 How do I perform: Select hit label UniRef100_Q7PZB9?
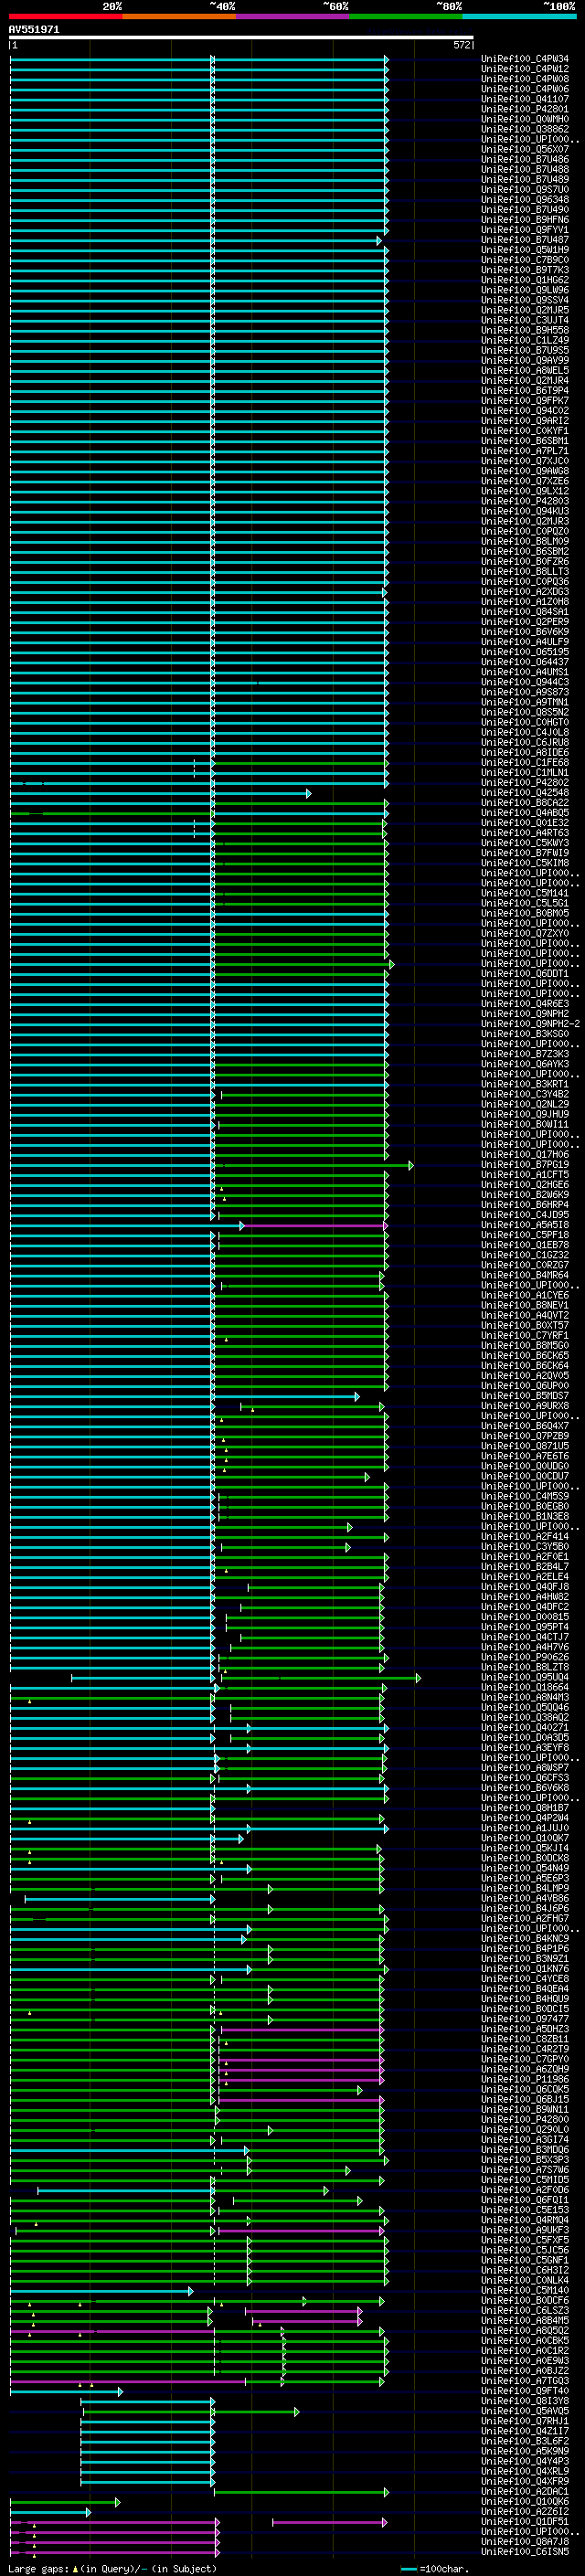pyautogui.click(x=525, y=1436)
